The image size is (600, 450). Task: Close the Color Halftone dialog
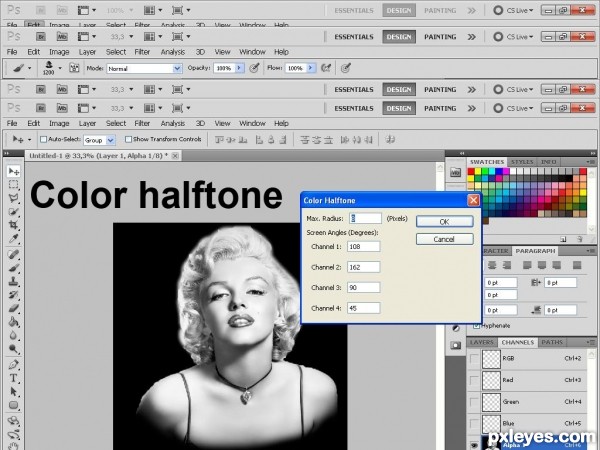coord(473,200)
